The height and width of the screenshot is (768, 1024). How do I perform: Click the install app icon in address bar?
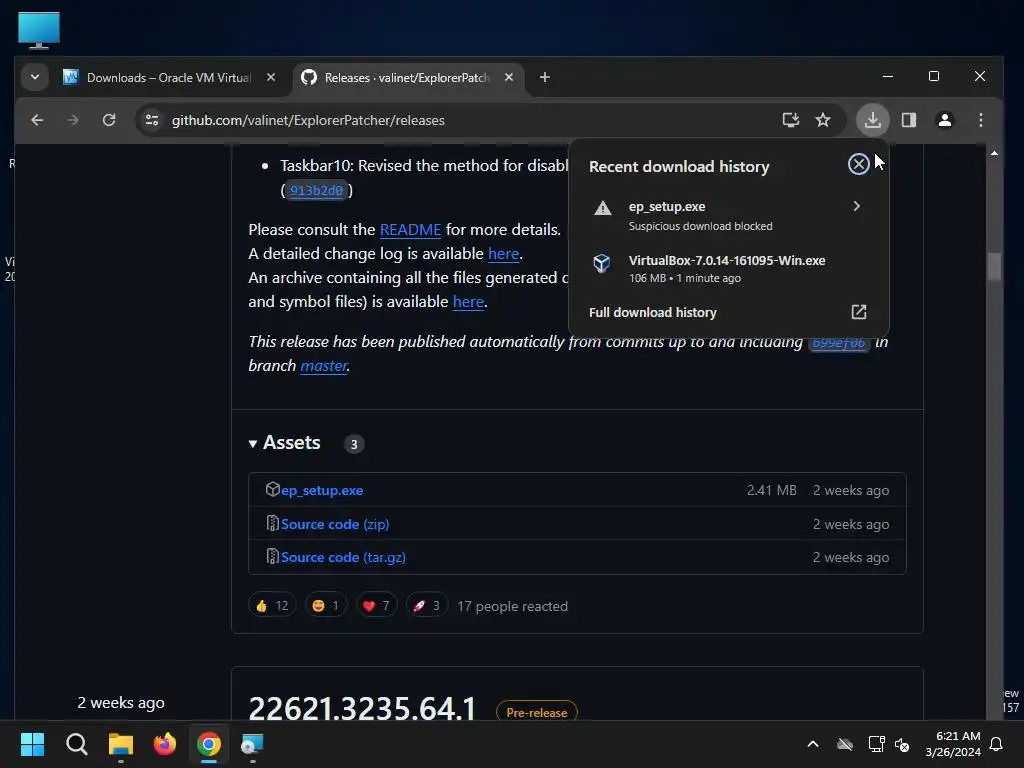790,120
